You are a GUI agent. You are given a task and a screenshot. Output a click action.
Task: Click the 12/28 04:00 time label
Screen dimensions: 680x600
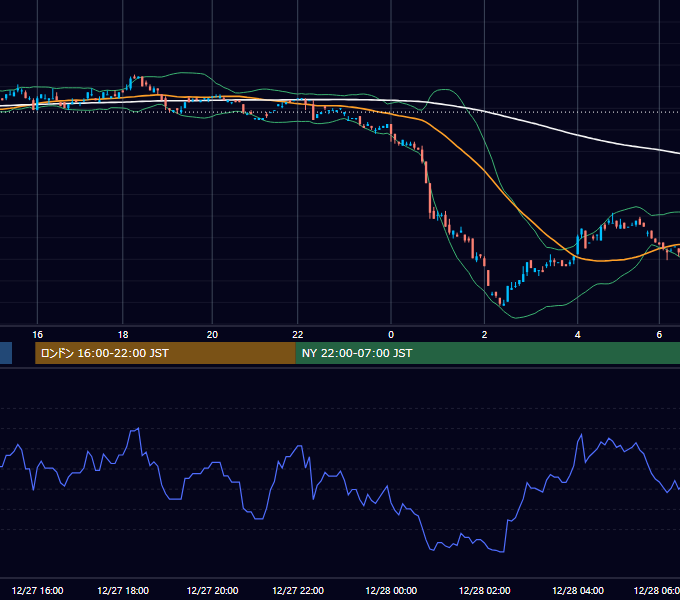coord(578,590)
